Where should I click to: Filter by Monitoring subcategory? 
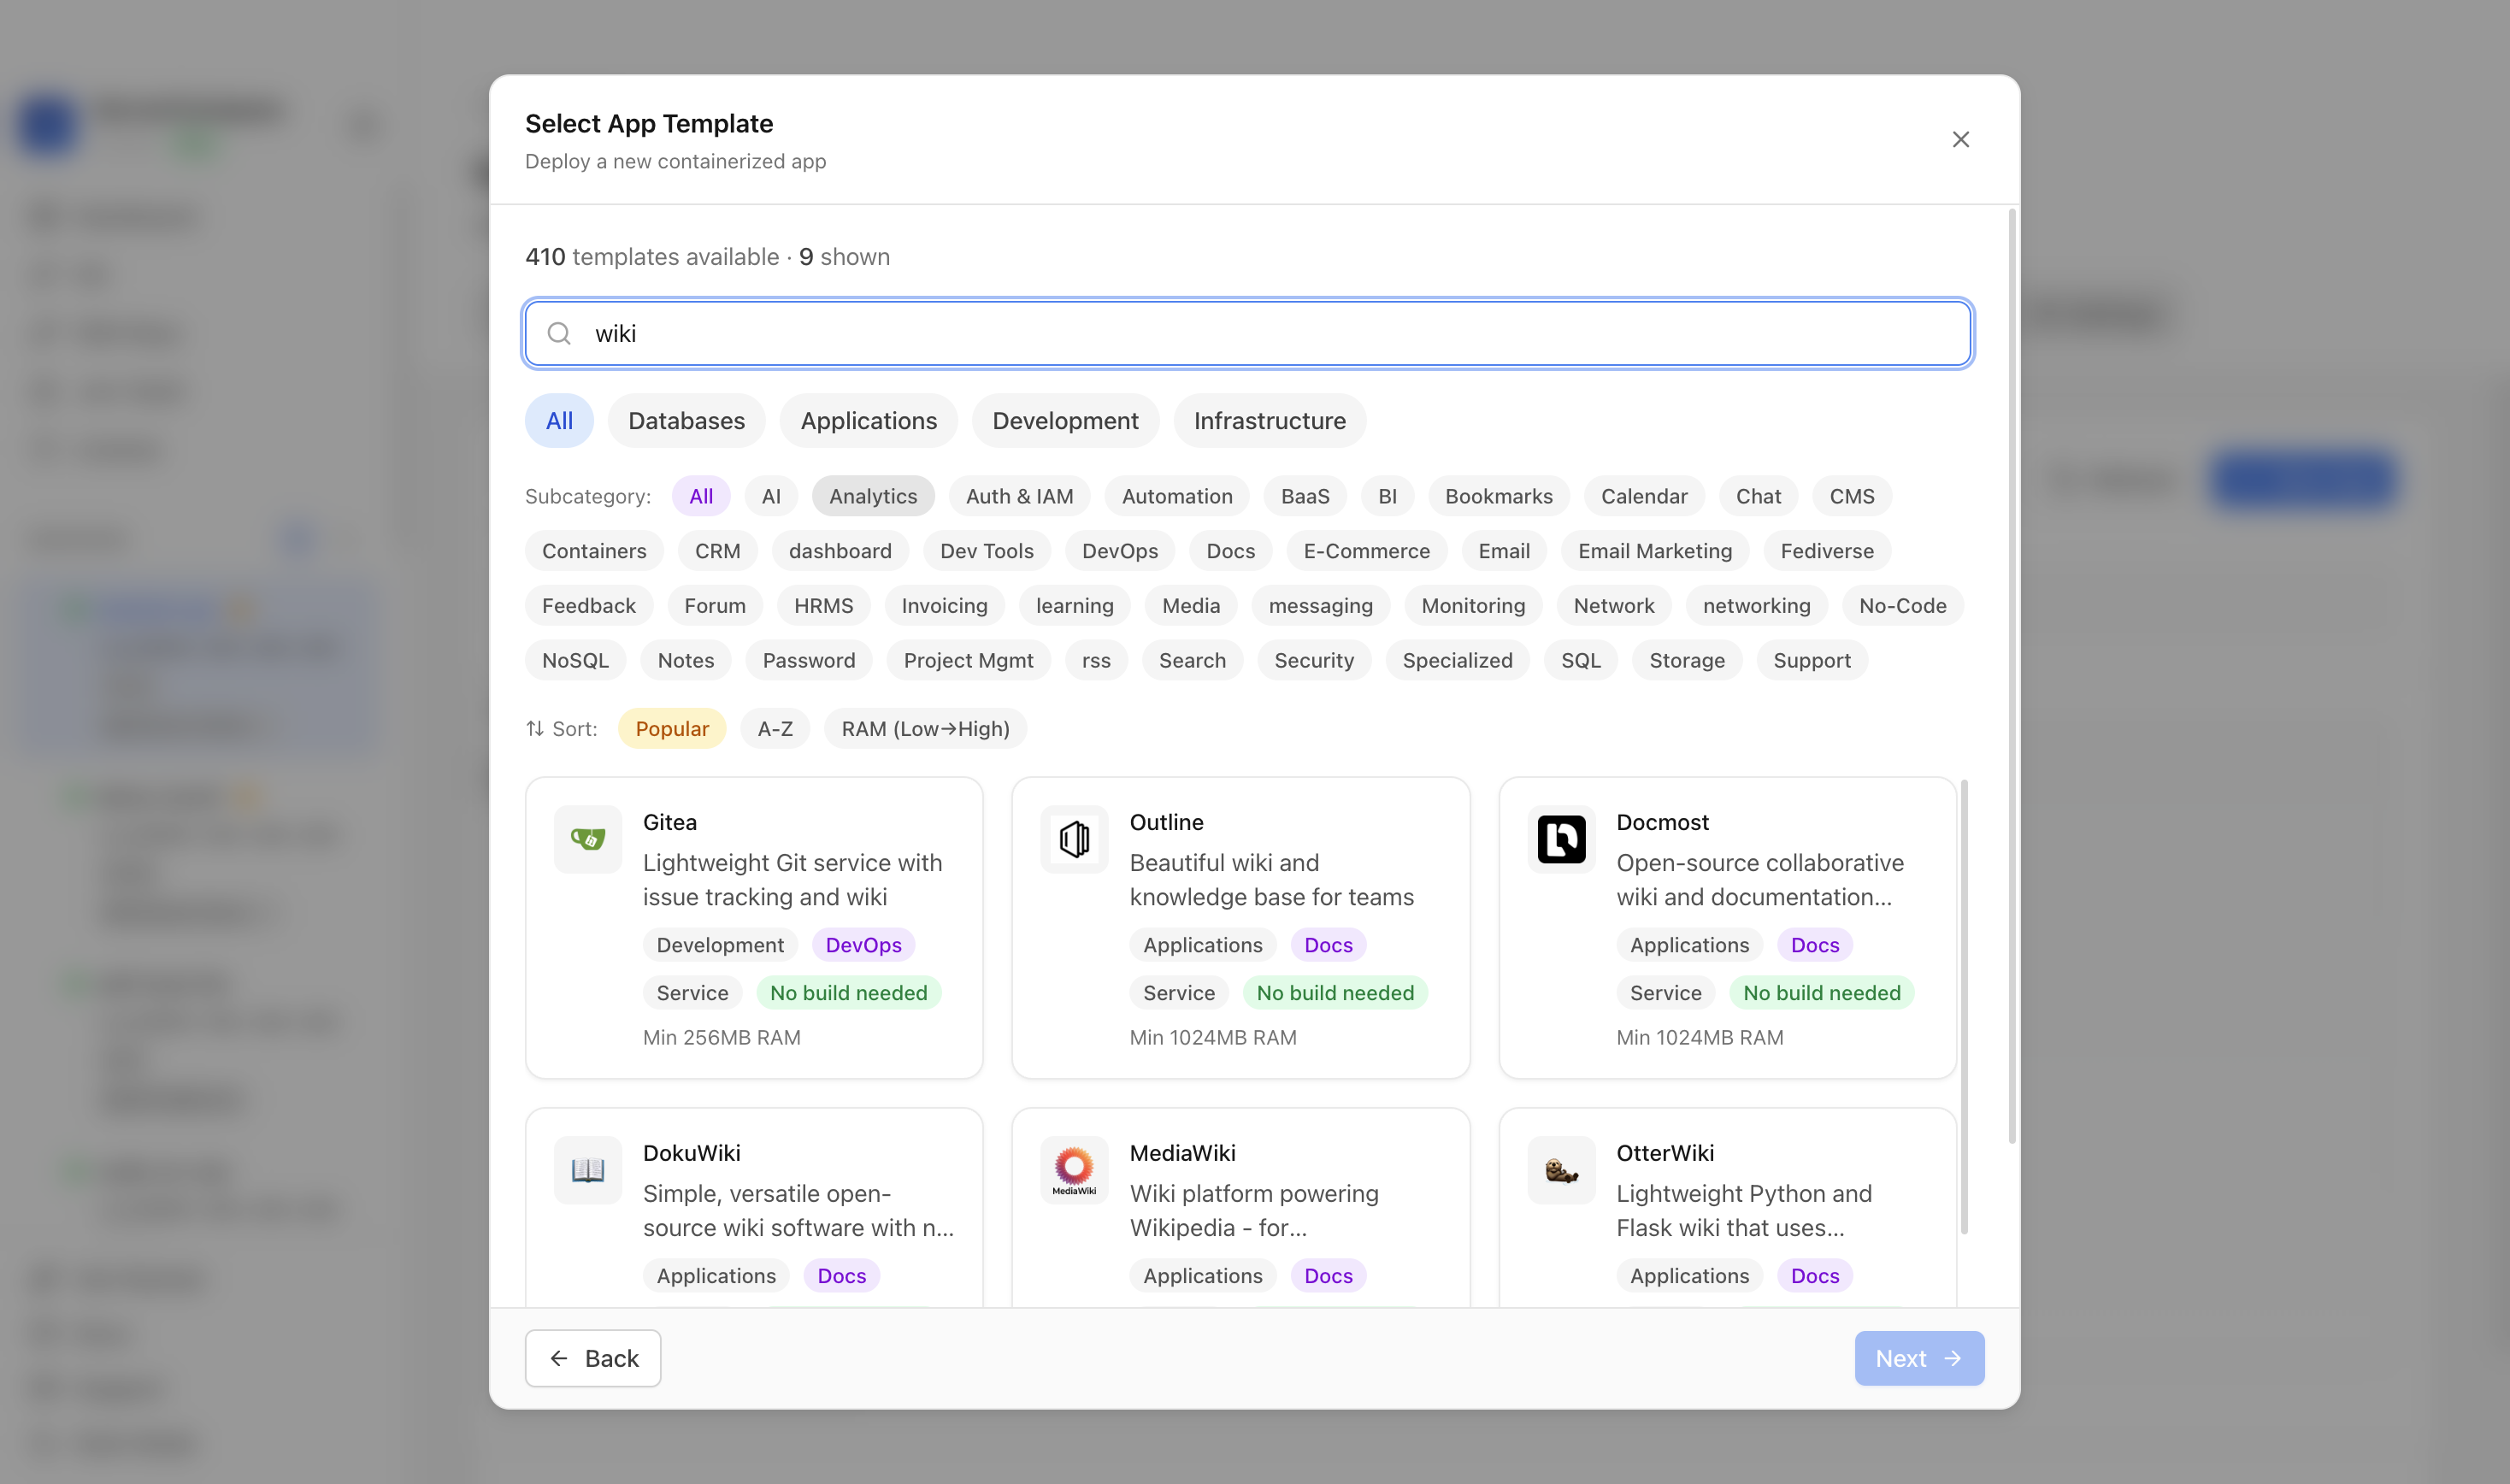(1472, 606)
